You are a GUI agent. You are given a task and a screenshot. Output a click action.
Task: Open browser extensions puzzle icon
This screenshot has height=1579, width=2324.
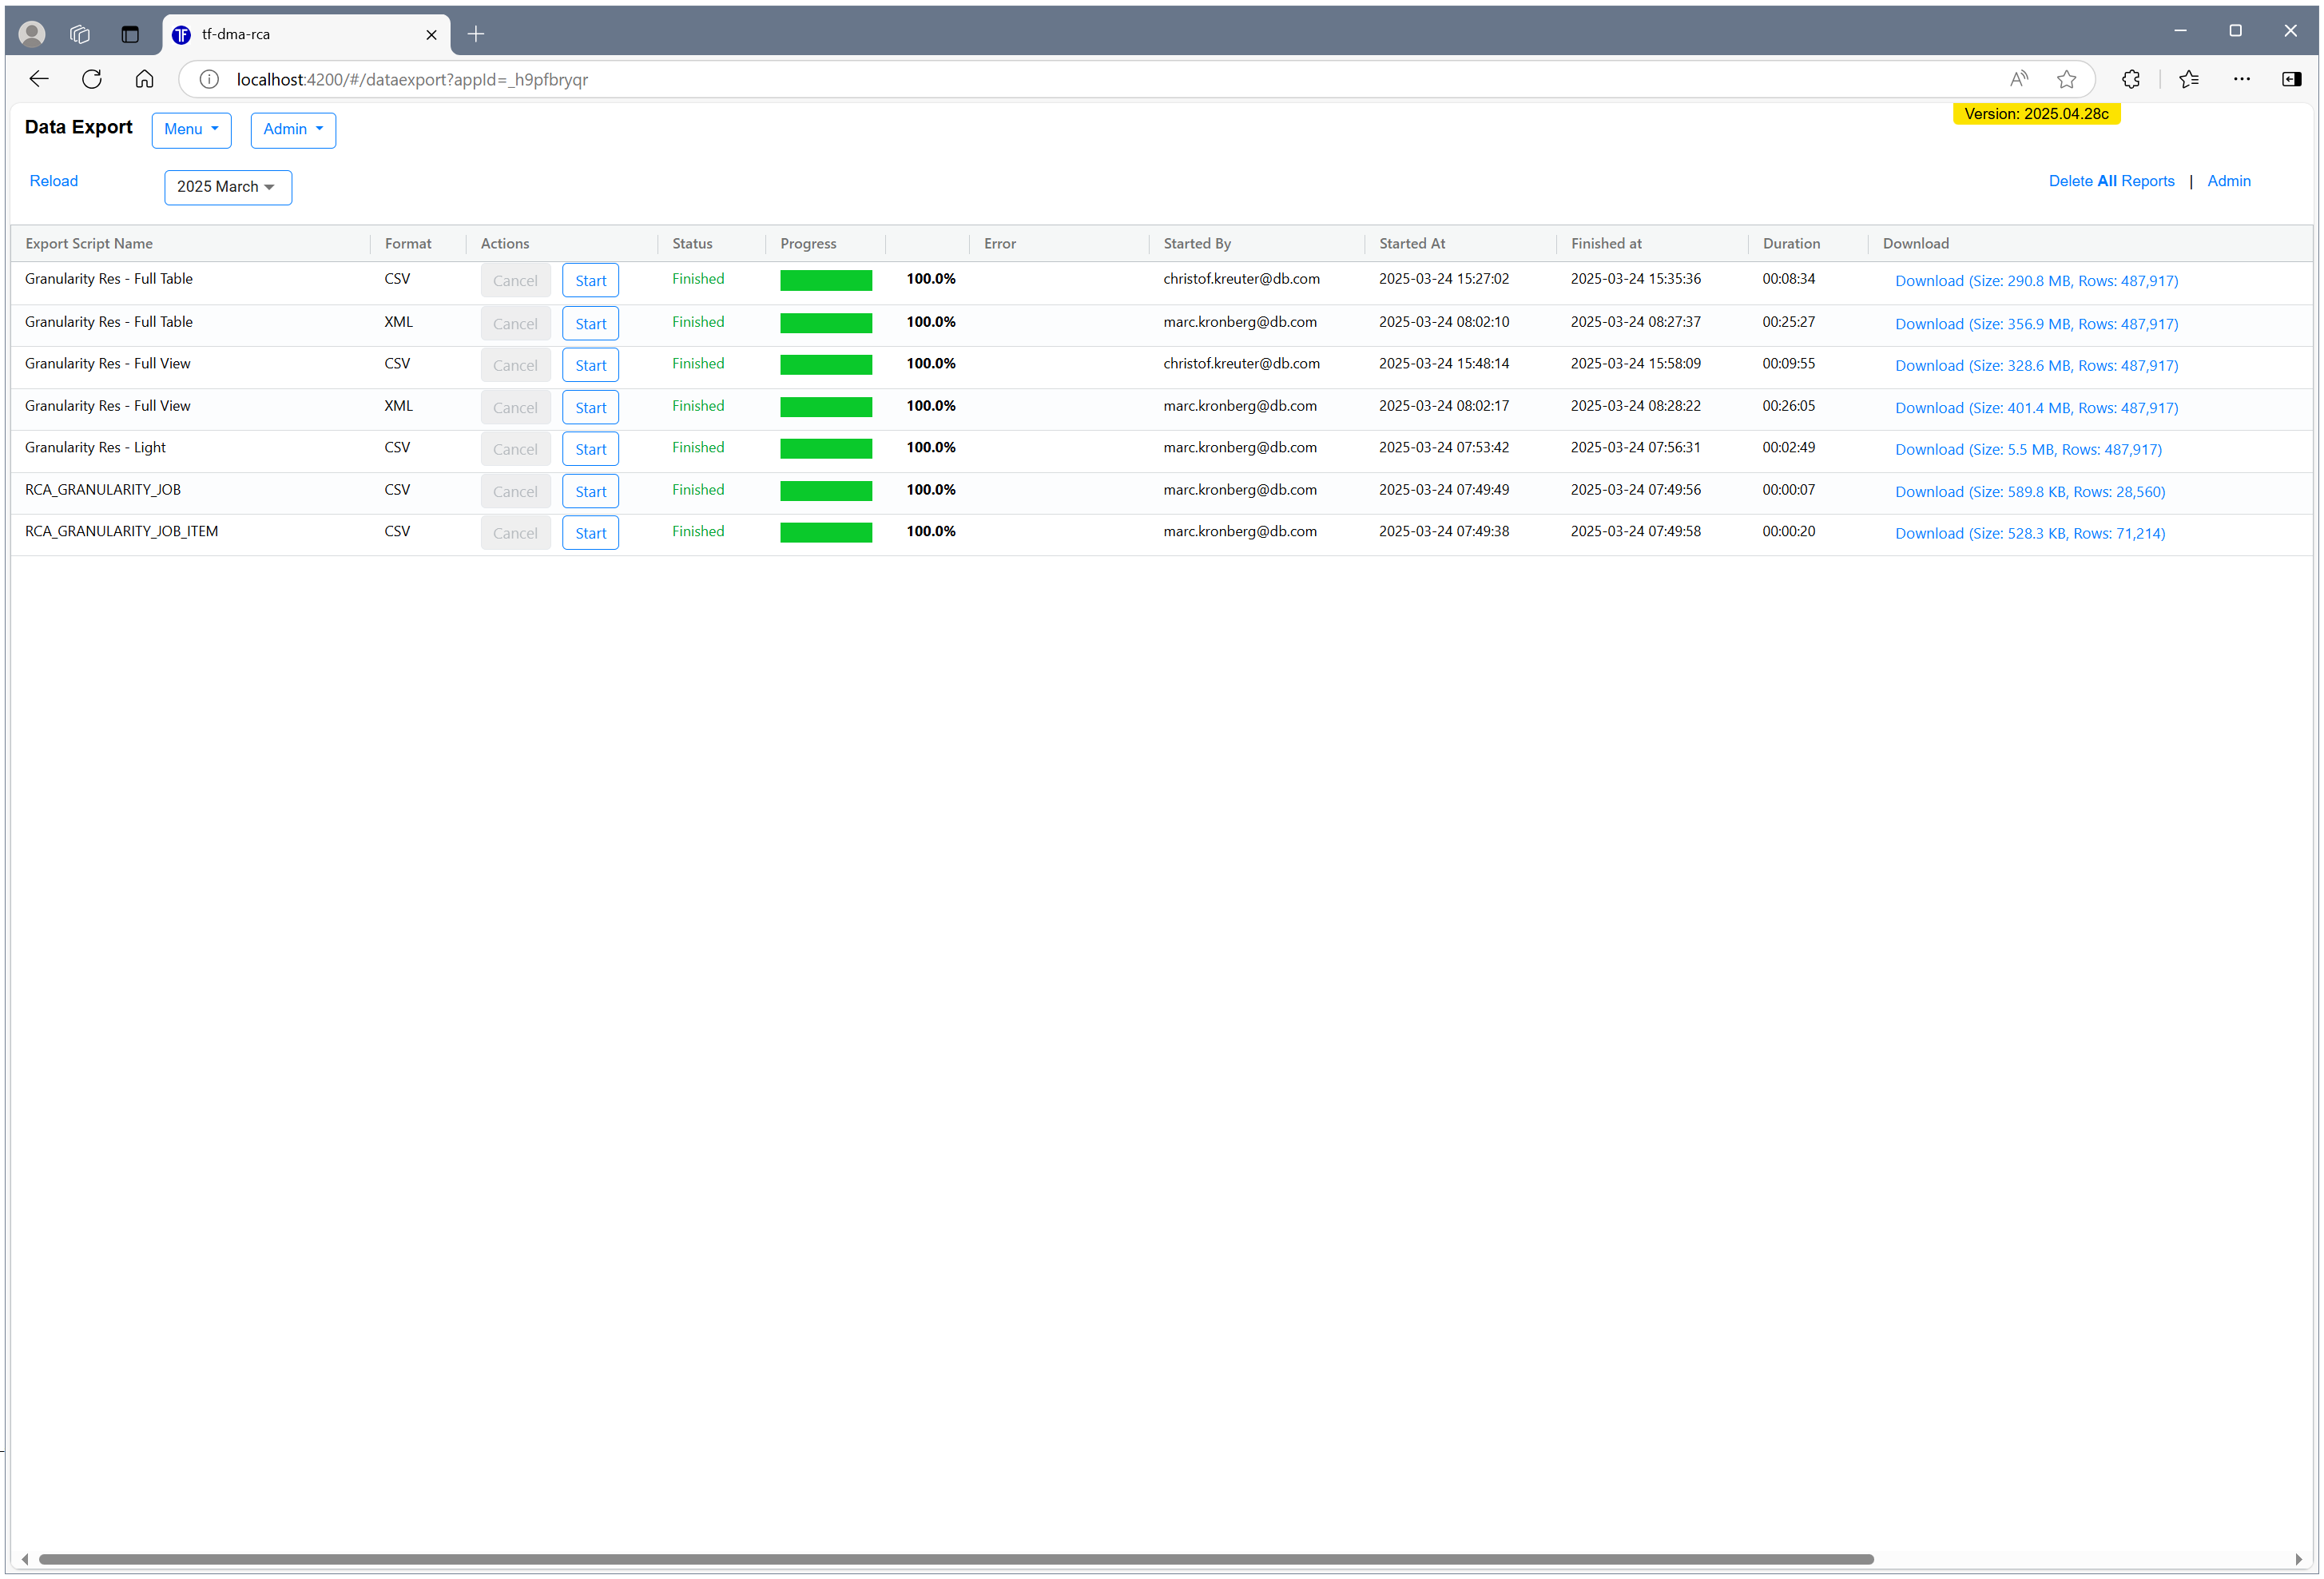point(2130,79)
